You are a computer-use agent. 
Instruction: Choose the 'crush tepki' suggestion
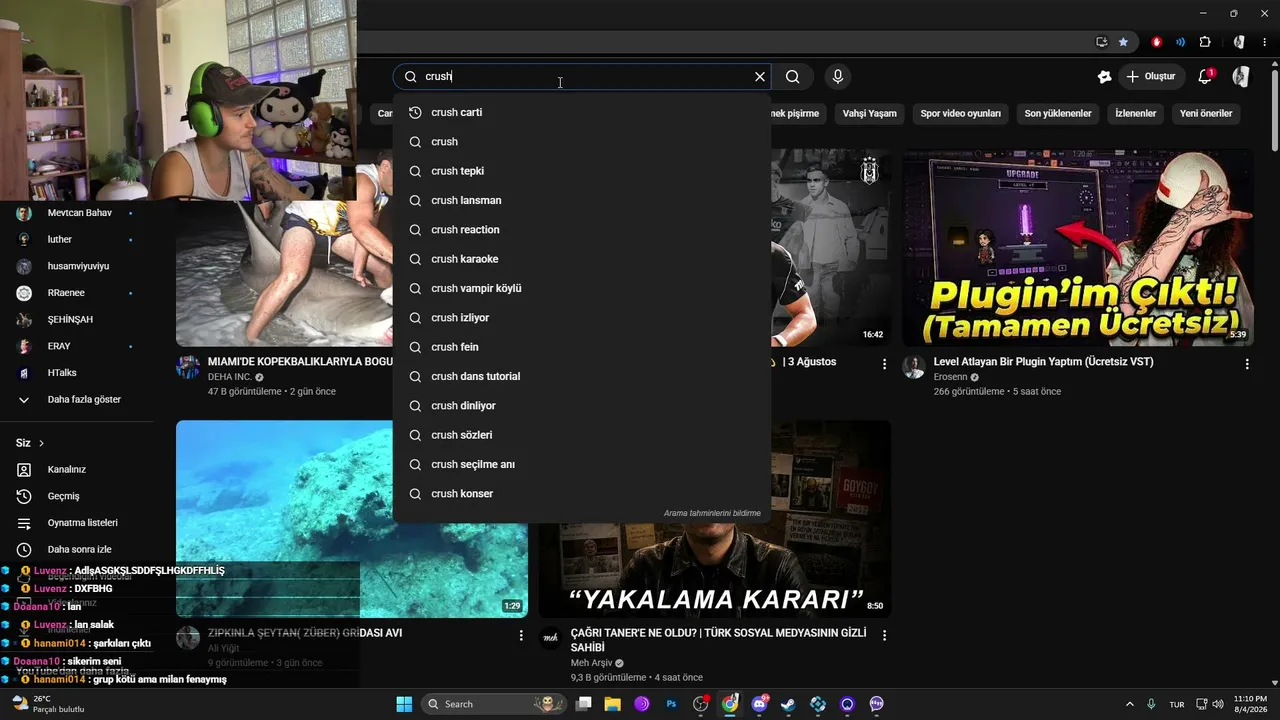pos(582,171)
